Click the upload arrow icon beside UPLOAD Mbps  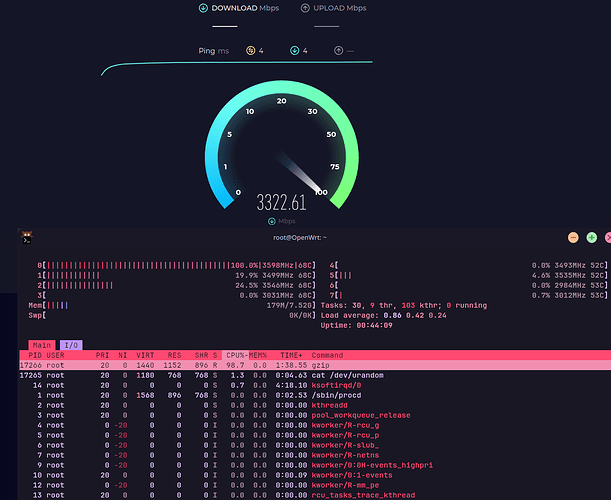pyautogui.click(x=305, y=8)
